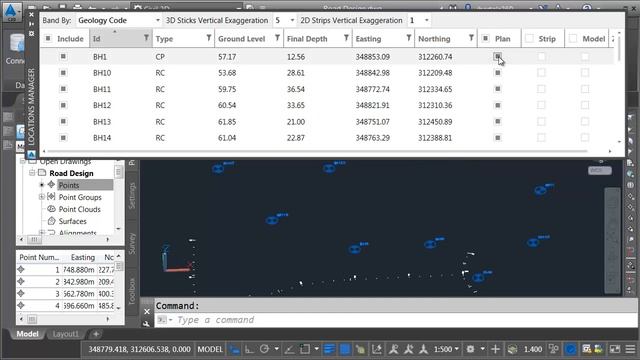
Task: Open object snap settings dropdown arrow
Action: pos(316,349)
